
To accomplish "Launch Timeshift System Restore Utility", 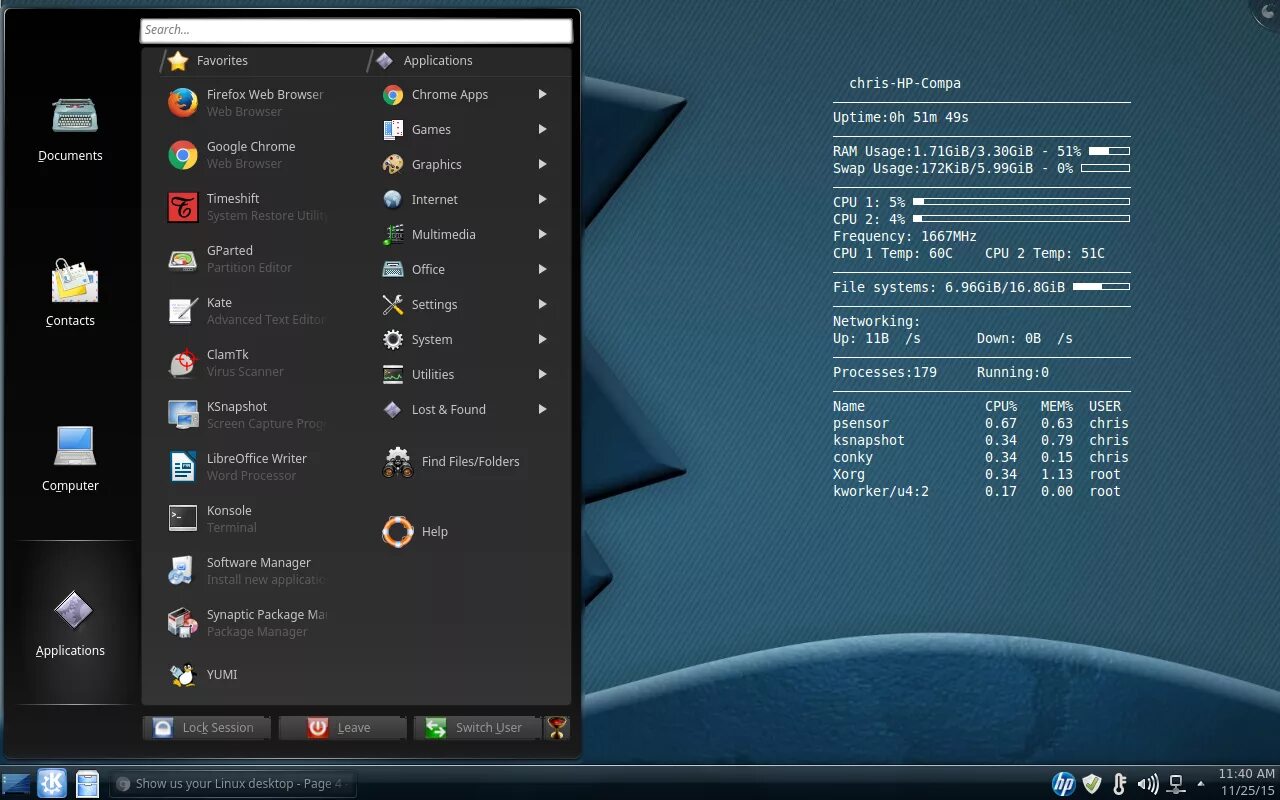I will pos(246,206).
